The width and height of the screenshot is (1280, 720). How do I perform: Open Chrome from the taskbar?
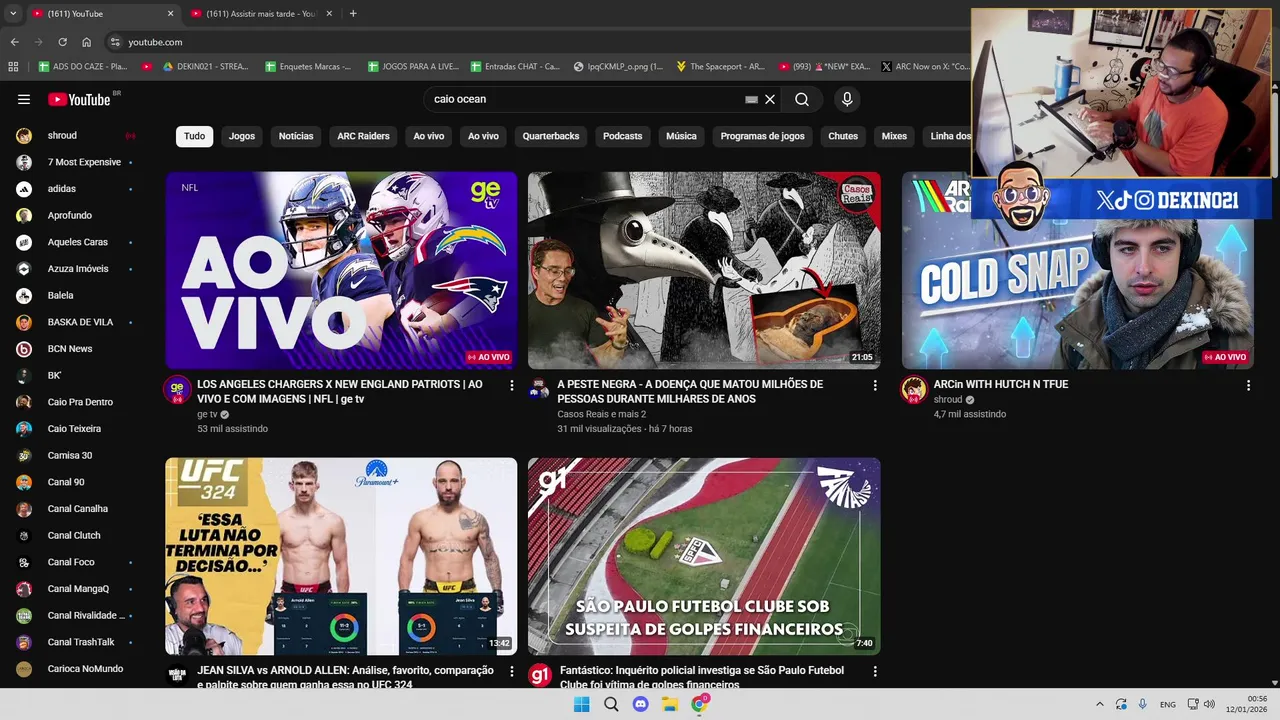(700, 704)
